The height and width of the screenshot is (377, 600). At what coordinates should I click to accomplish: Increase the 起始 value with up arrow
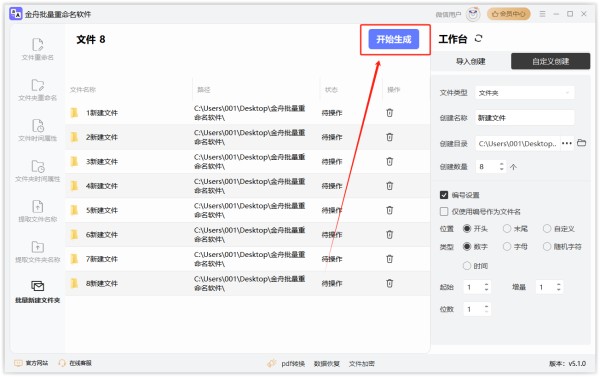point(486,284)
